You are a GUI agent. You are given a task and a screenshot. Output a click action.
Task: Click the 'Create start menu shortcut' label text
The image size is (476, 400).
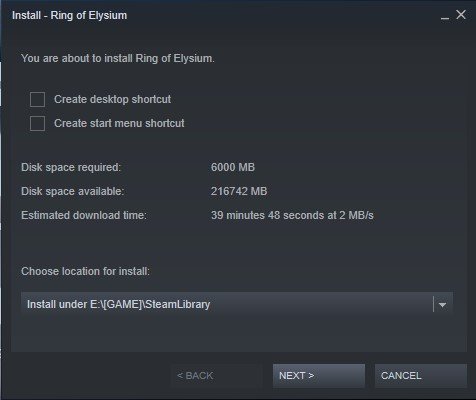point(119,123)
